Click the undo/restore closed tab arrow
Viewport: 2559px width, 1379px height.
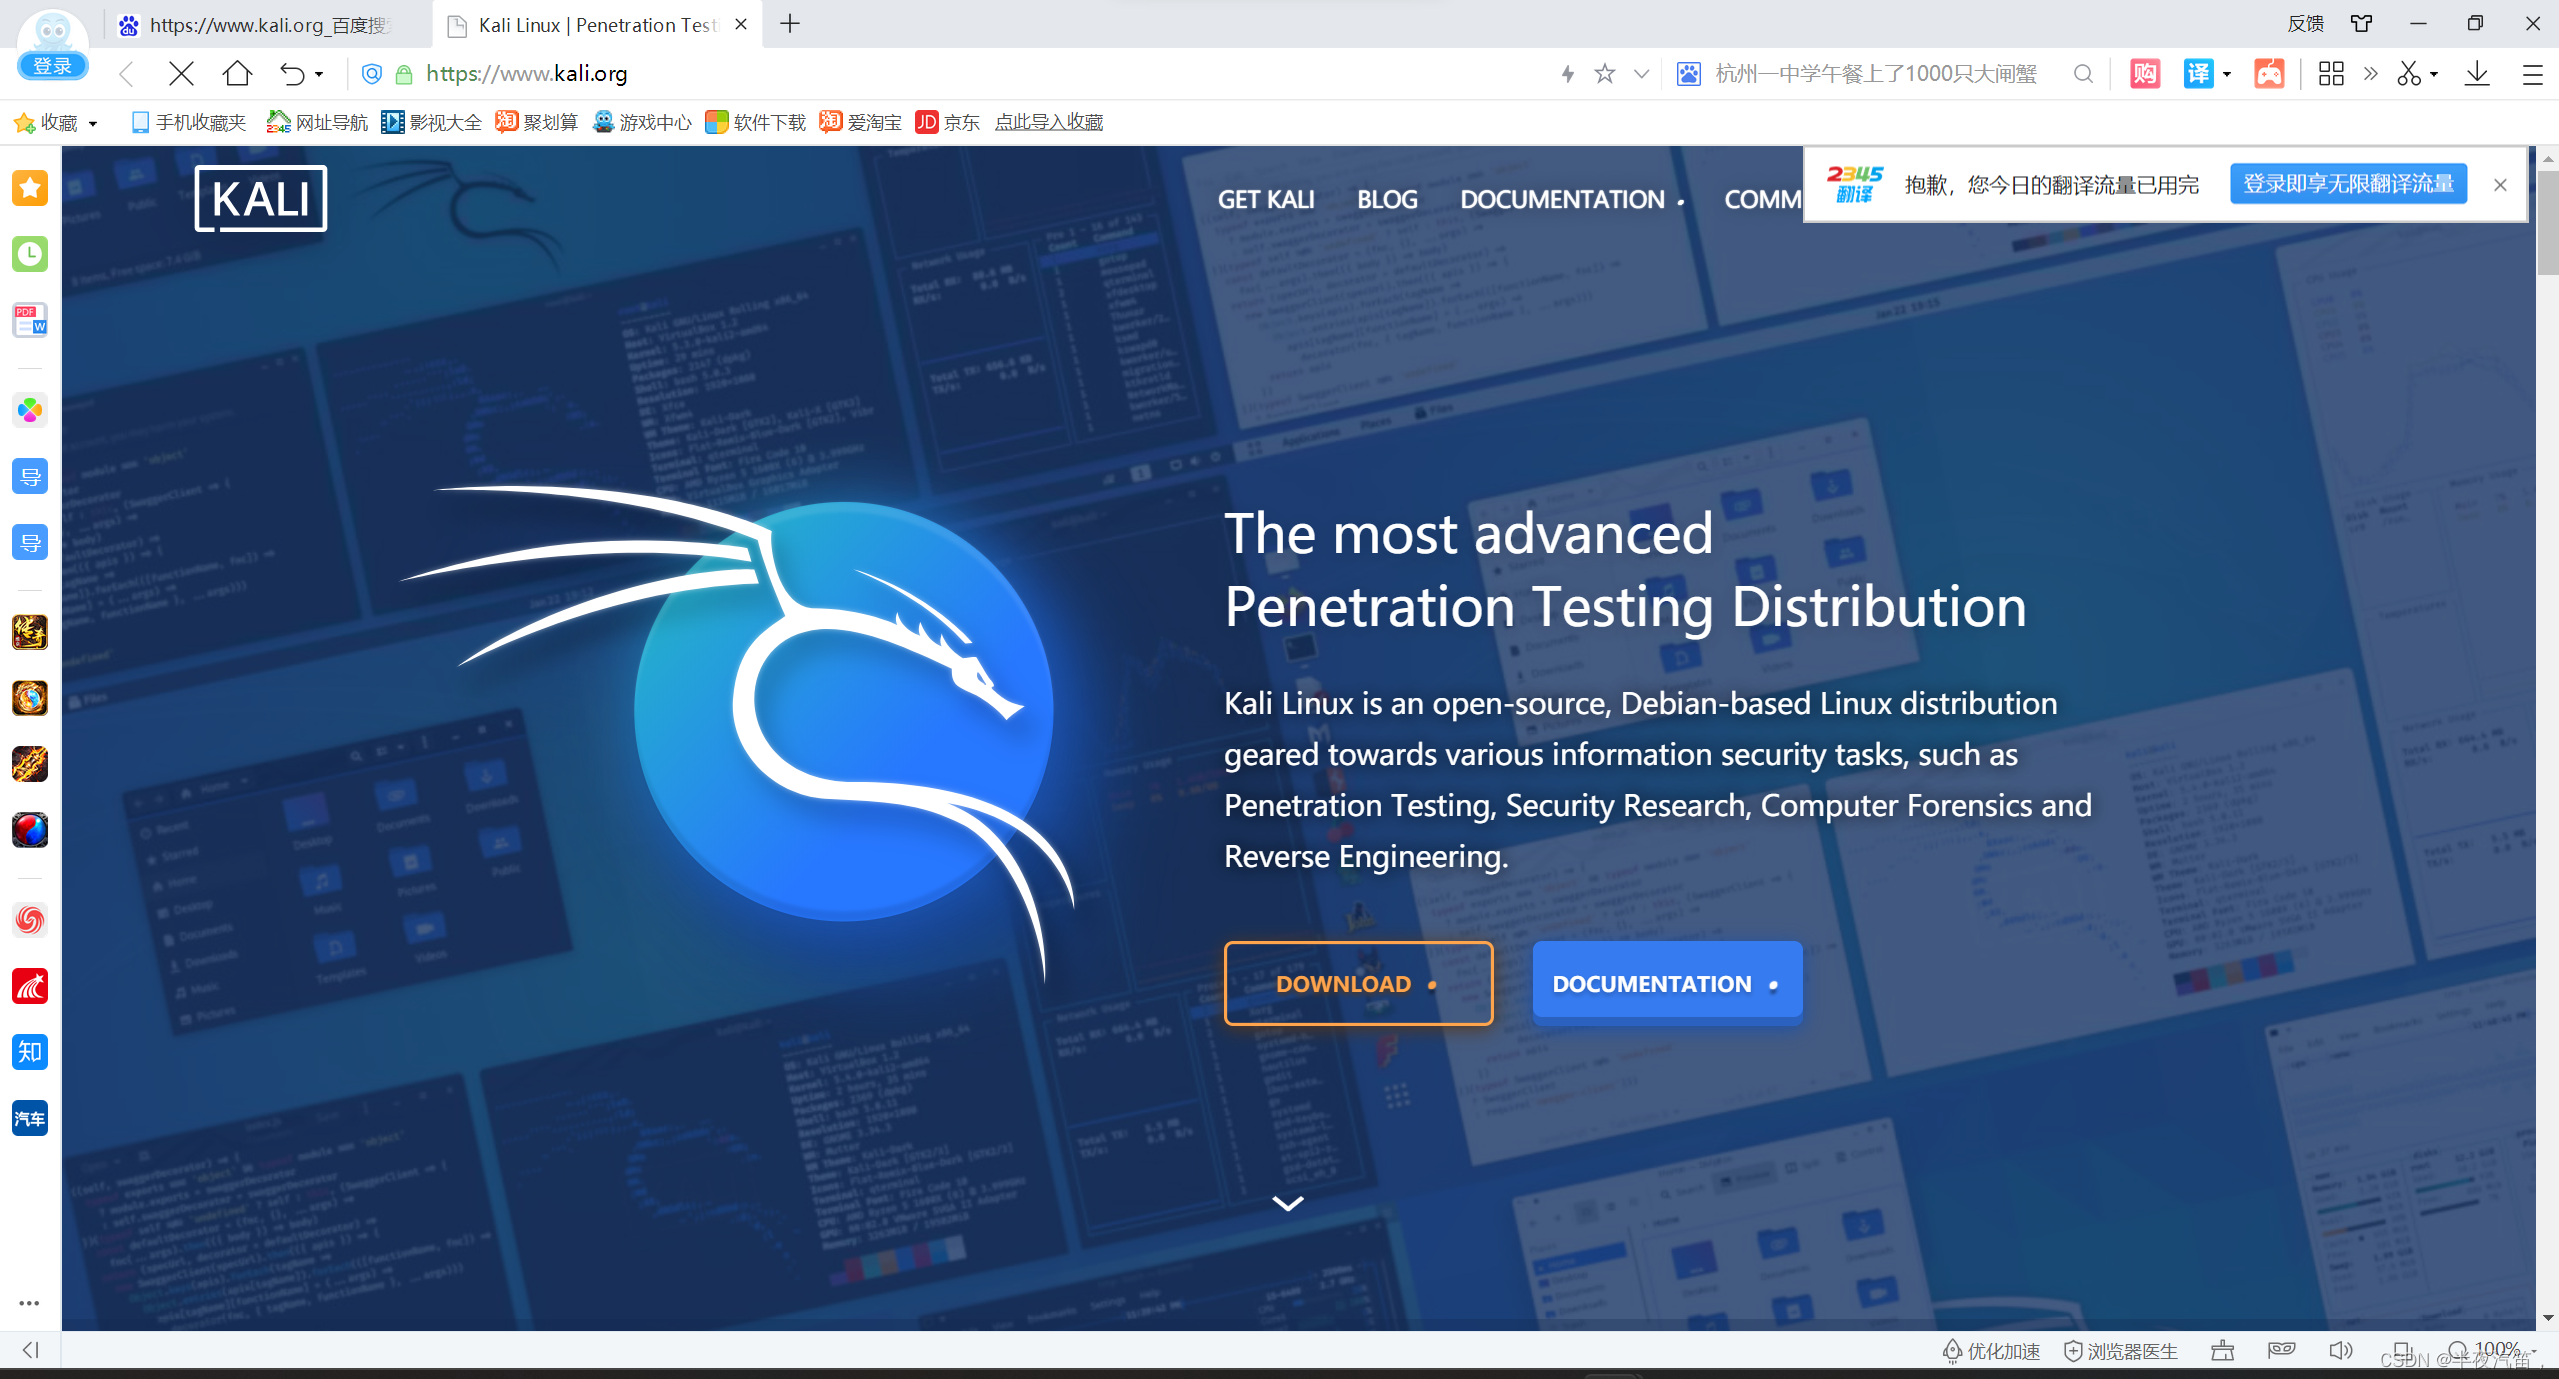click(291, 73)
